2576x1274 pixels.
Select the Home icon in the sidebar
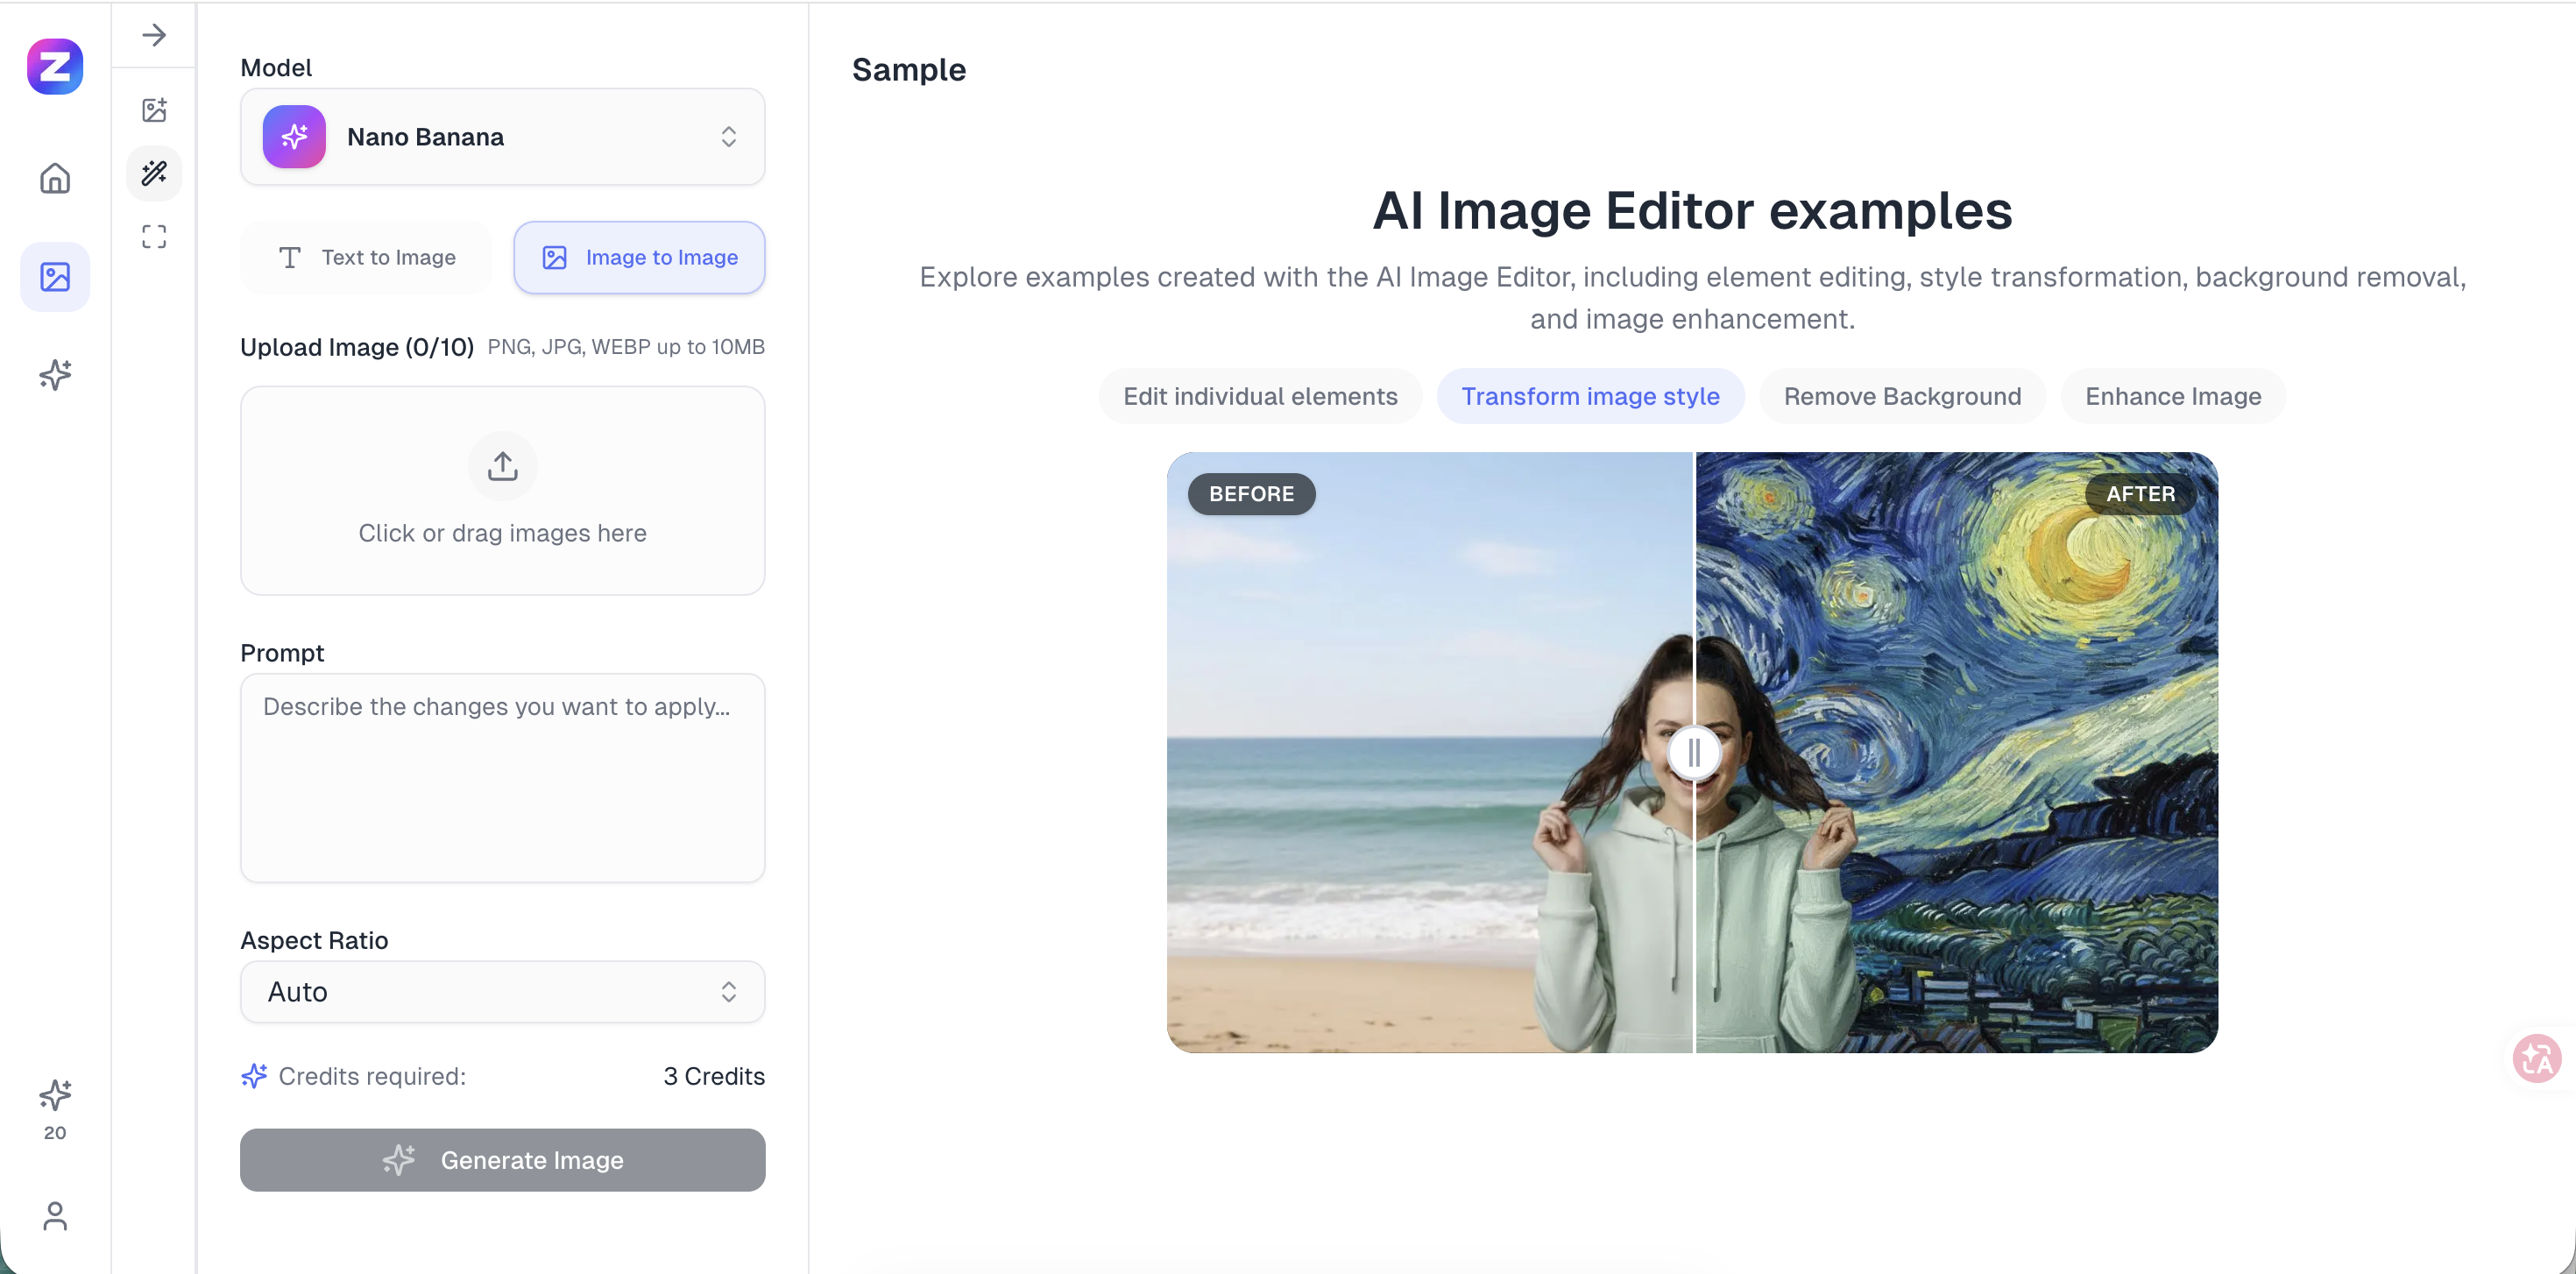click(55, 177)
